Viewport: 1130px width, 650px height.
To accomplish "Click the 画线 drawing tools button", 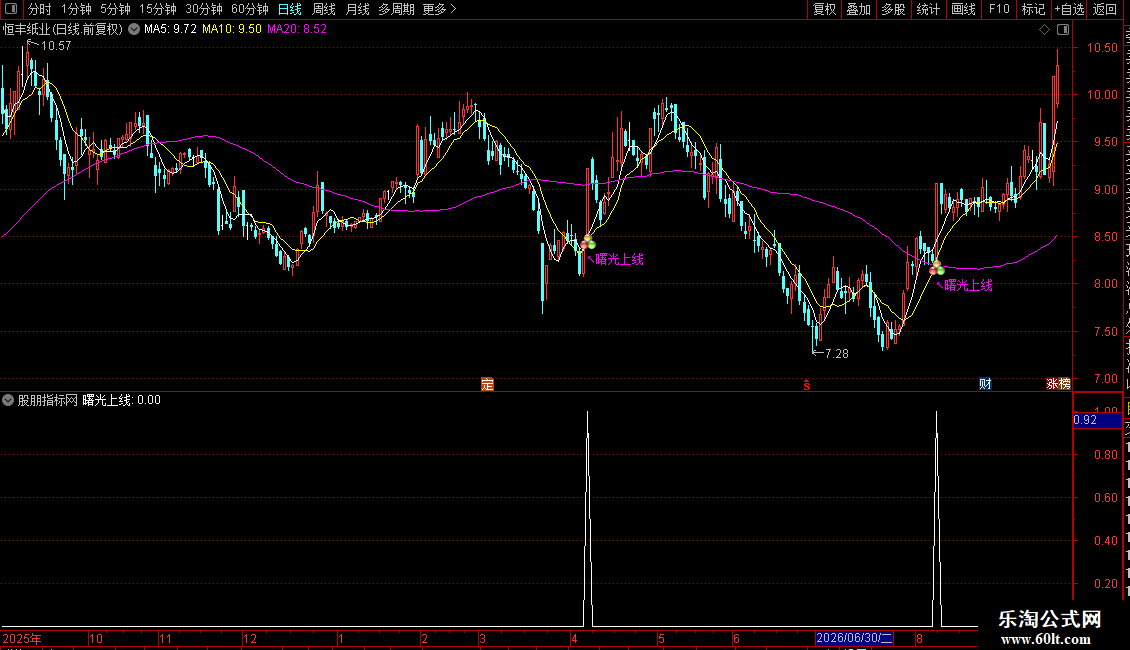I will [x=964, y=9].
